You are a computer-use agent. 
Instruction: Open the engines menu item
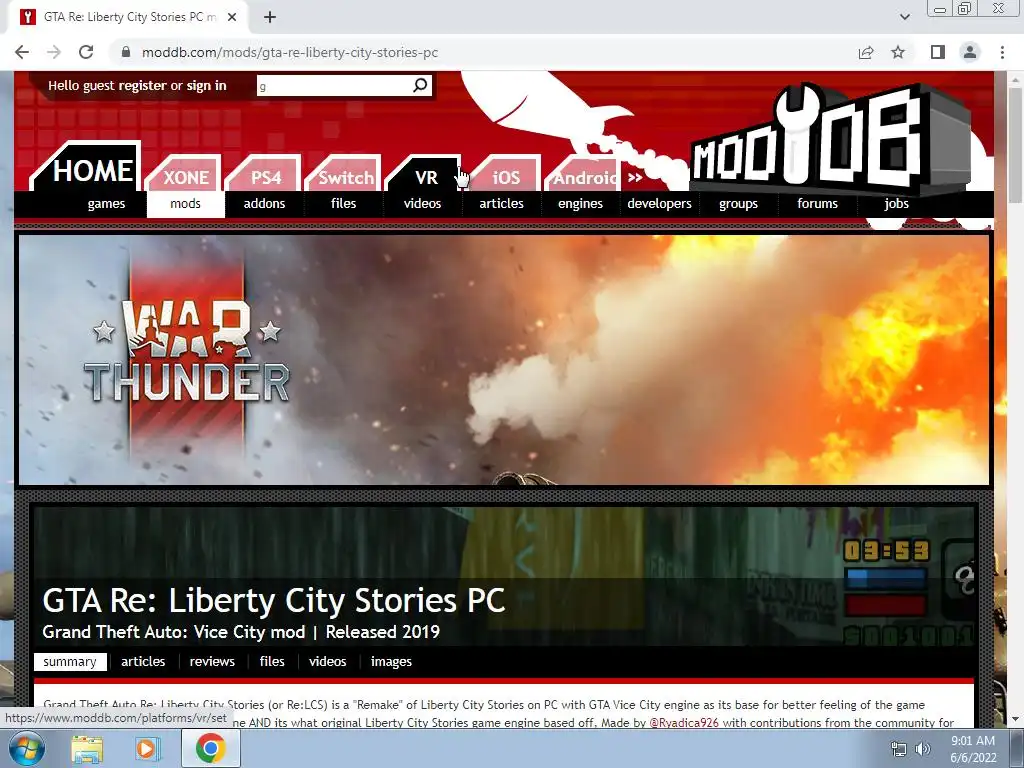pos(581,204)
